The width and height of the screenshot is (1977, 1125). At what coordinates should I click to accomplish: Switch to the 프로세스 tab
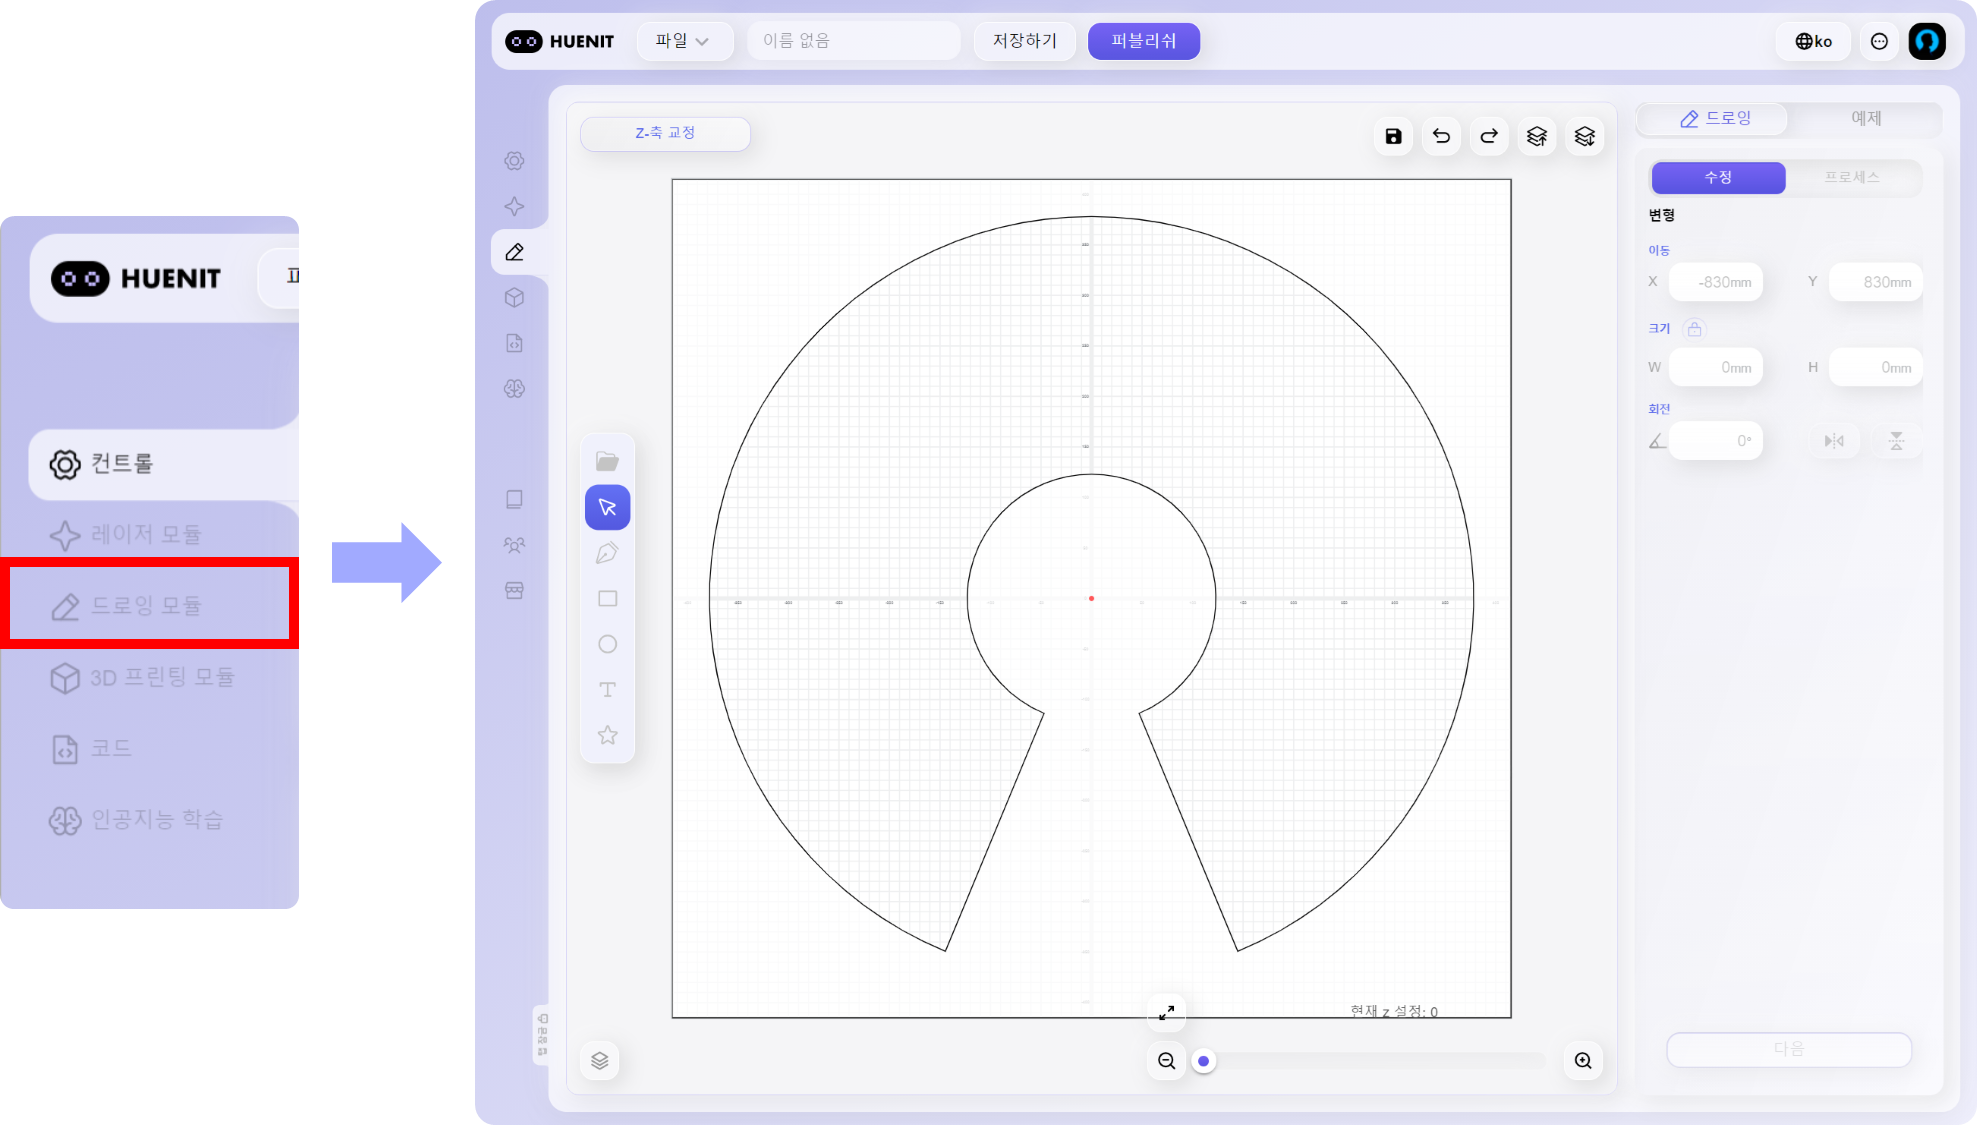[1851, 177]
